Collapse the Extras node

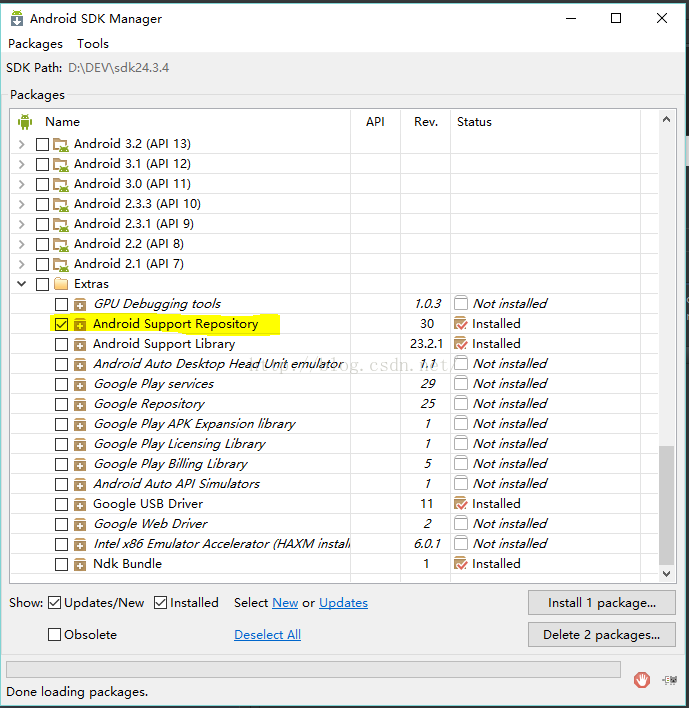[21, 284]
